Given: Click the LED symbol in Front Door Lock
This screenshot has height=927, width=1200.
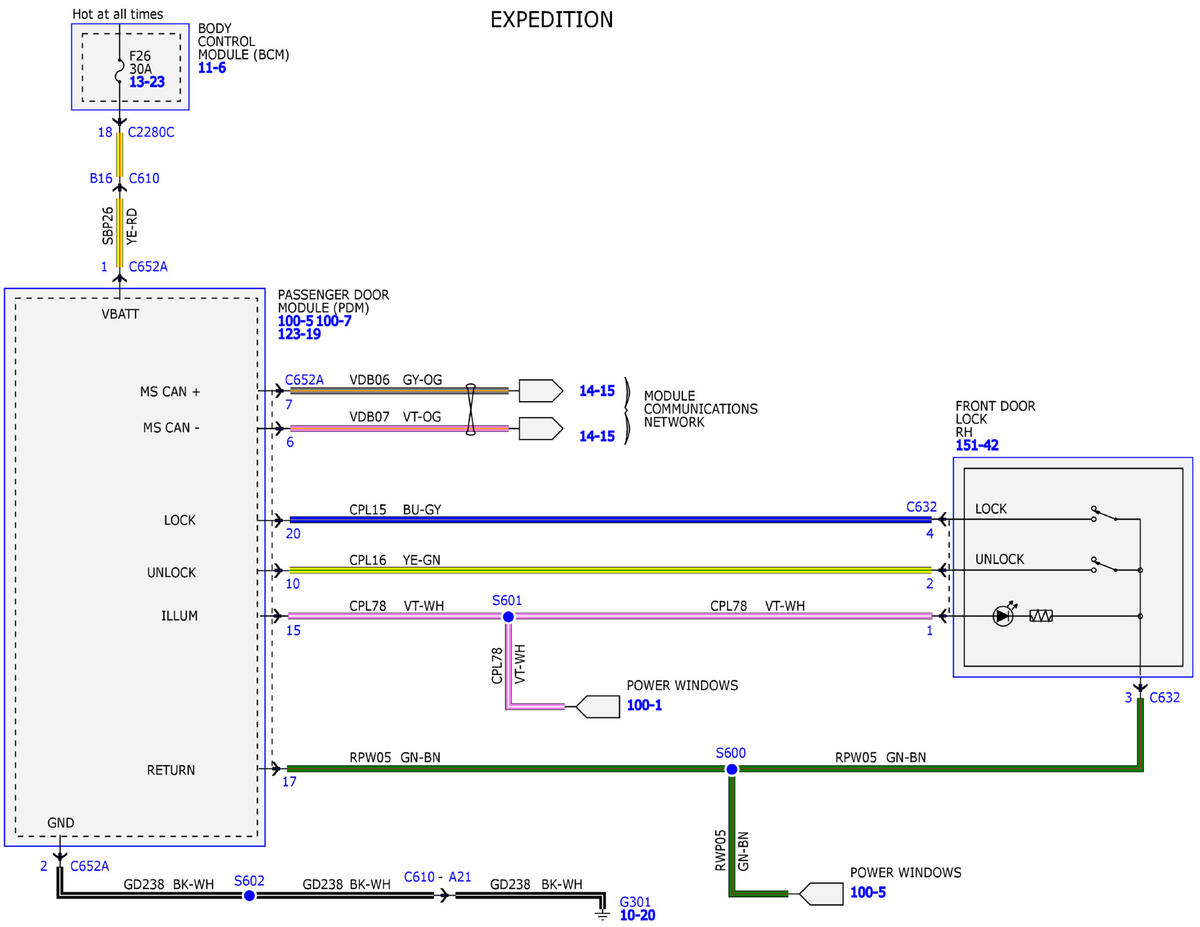Looking at the screenshot, I should coord(1003,616).
